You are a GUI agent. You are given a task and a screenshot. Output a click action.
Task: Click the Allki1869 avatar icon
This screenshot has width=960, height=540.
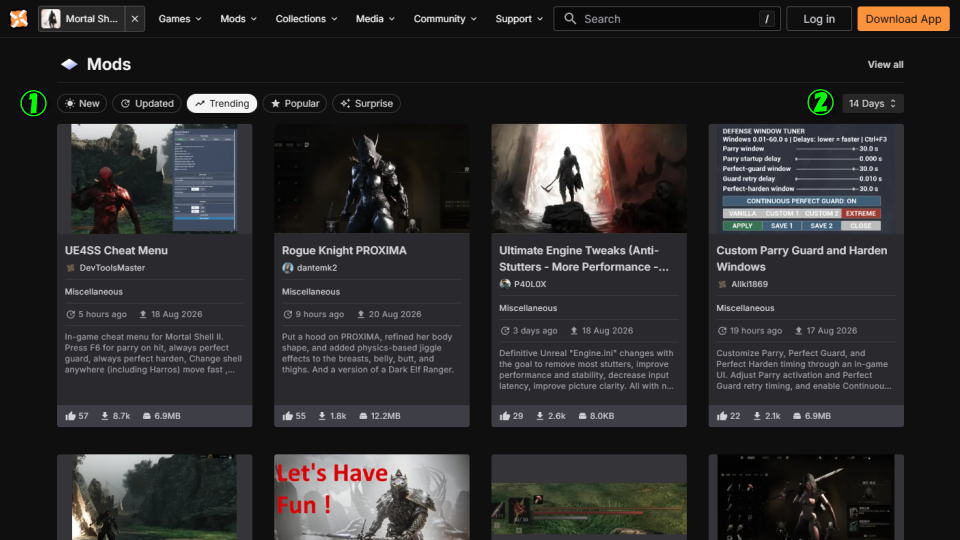click(x=722, y=284)
